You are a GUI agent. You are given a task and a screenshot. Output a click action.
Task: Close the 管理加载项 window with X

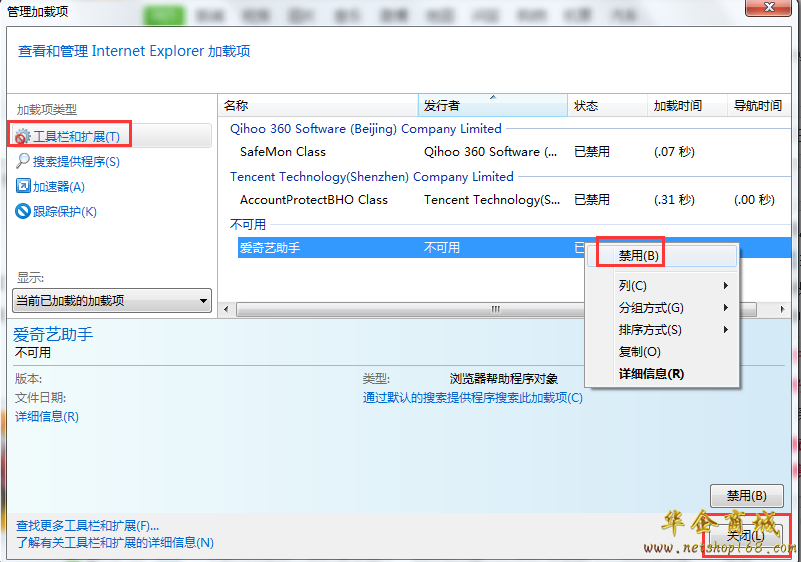pos(768,7)
